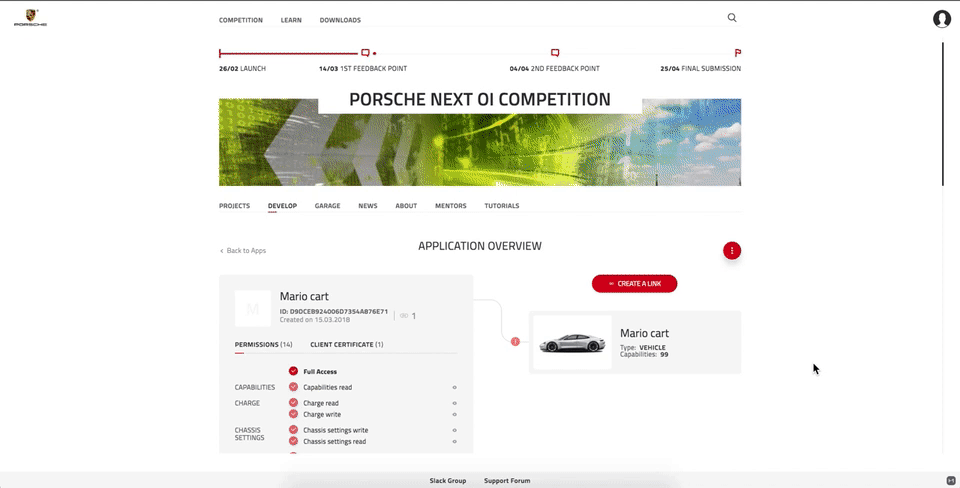This screenshot has width=960, height=488.
Task: Toggle the Charge read permission
Action: coord(293,403)
